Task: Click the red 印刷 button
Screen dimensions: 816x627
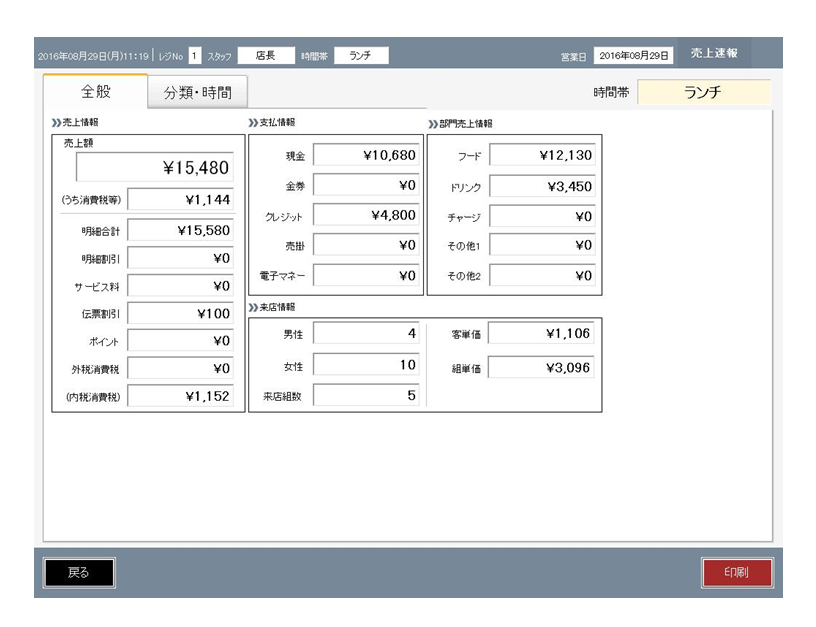Action: click(x=737, y=572)
